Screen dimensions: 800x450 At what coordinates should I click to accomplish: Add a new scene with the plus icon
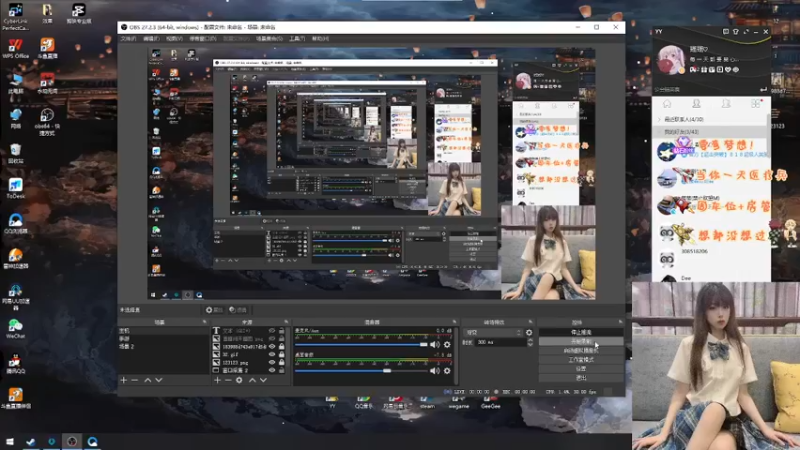pos(123,380)
